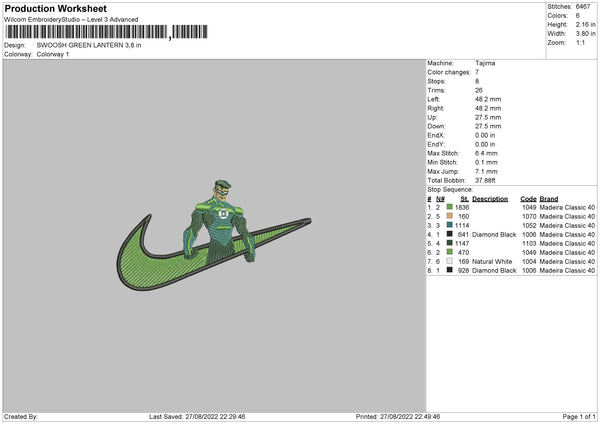Click the Stitches count '6467'
The width and height of the screenshot is (600, 424).
point(583,7)
